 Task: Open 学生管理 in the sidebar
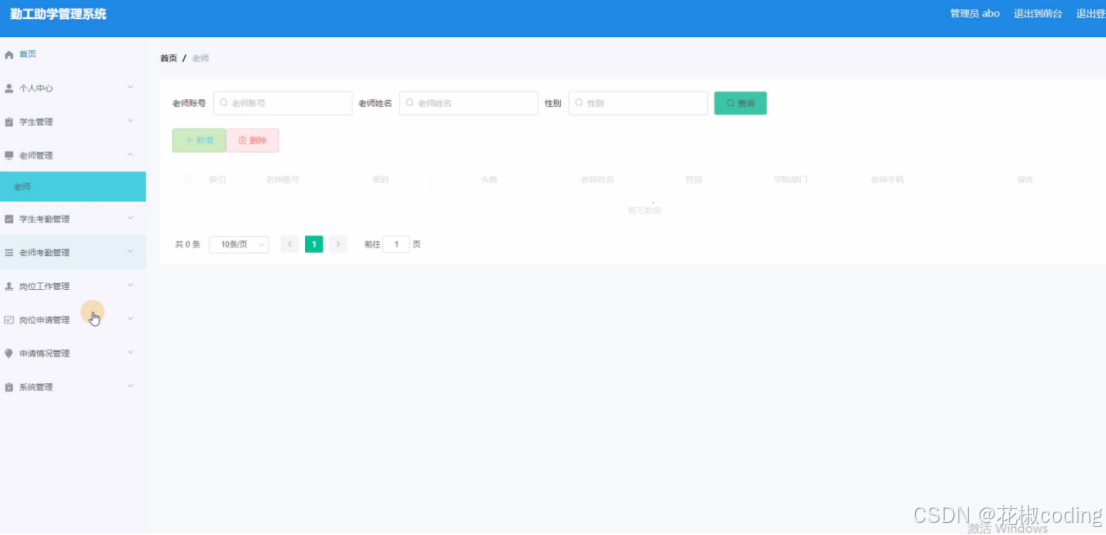coord(73,122)
